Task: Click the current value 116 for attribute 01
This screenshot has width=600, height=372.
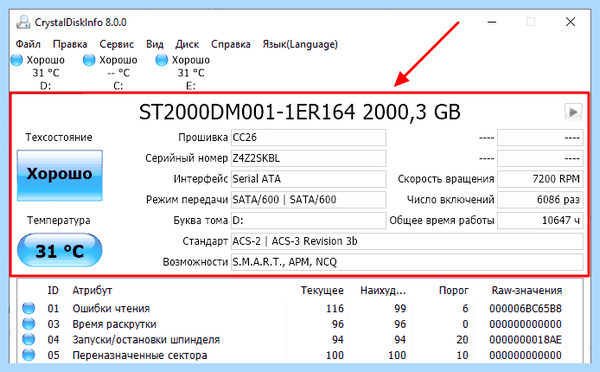Action: (x=335, y=308)
